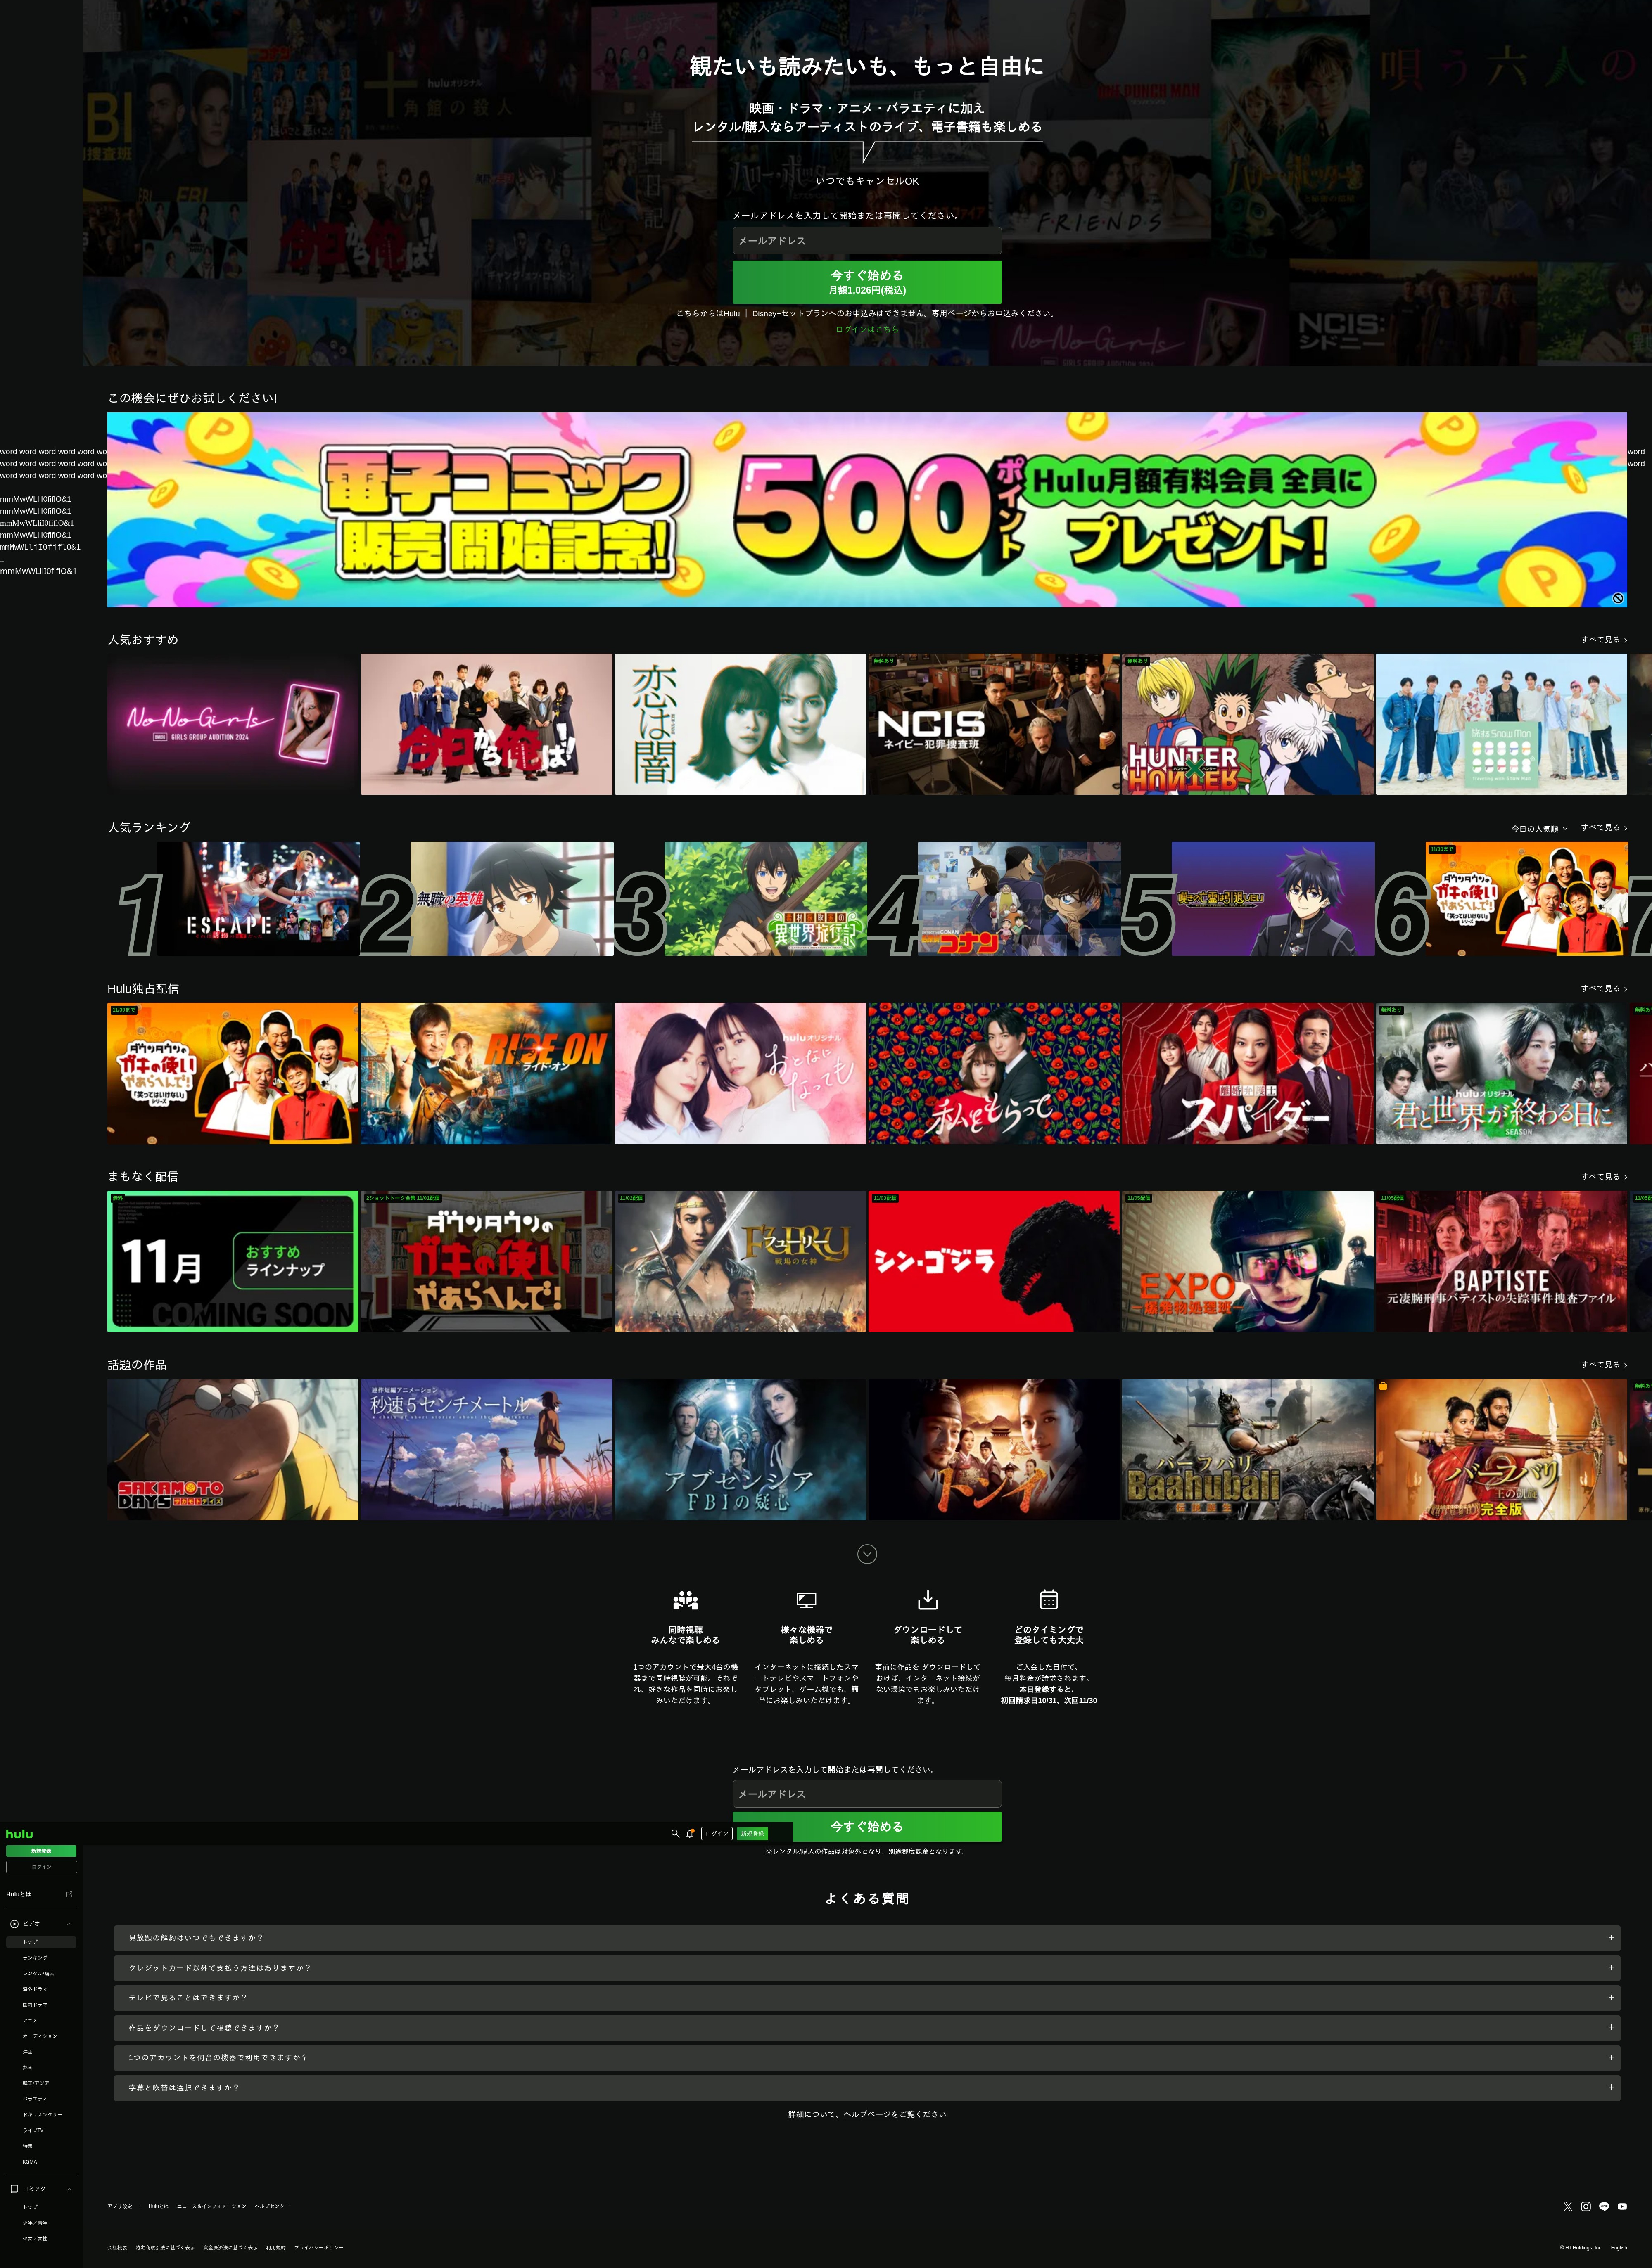Expand FAQ 字幕と吹替は選択できますか？
The width and height of the screenshot is (1652, 2268).
point(867,2088)
